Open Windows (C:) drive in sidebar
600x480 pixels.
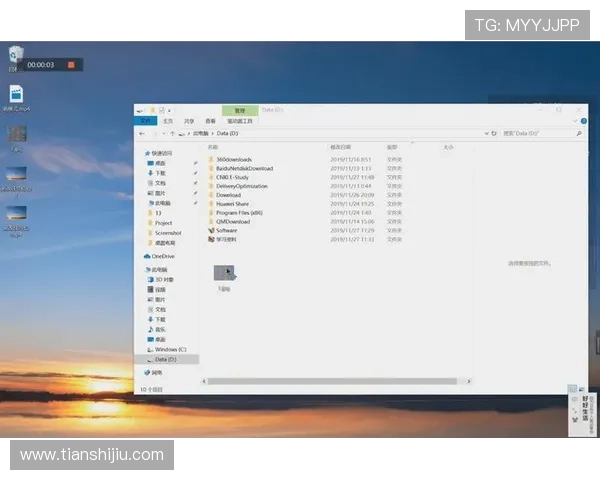click(169, 349)
